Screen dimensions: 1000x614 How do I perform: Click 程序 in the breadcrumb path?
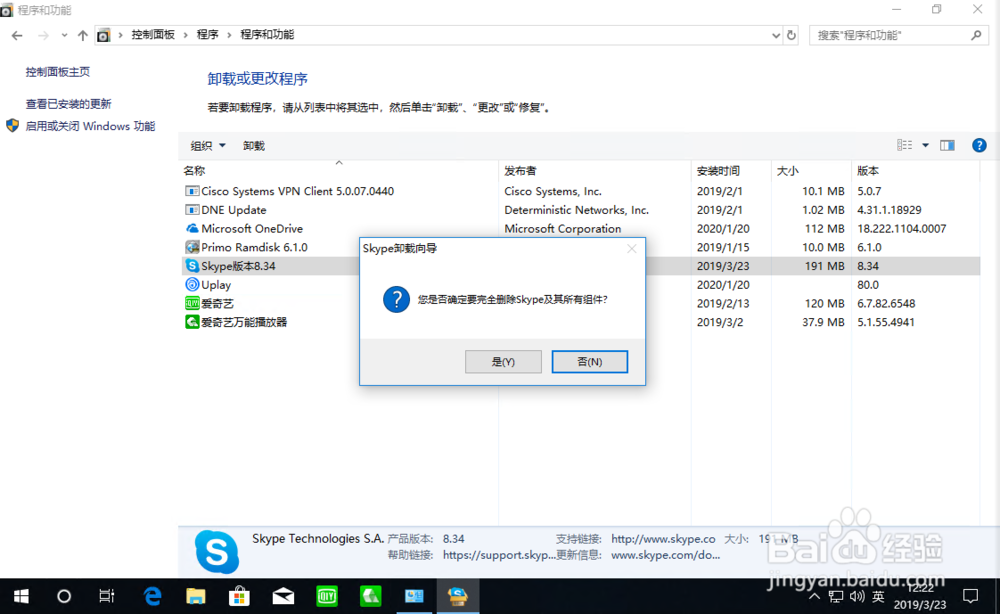(x=207, y=34)
